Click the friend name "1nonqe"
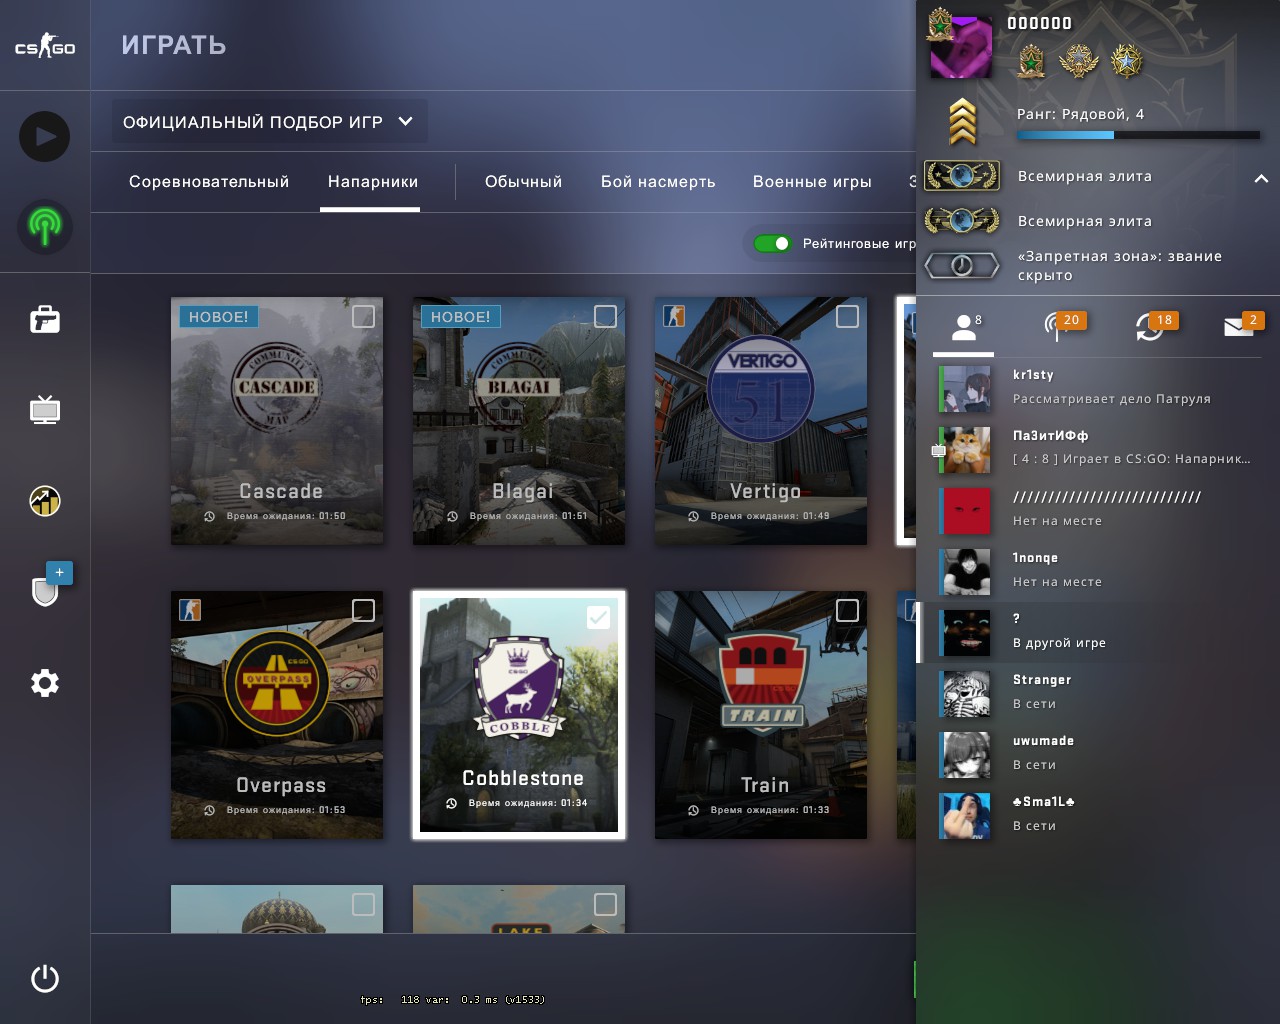Screen dimensions: 1280x1024 coord(1035,558)
